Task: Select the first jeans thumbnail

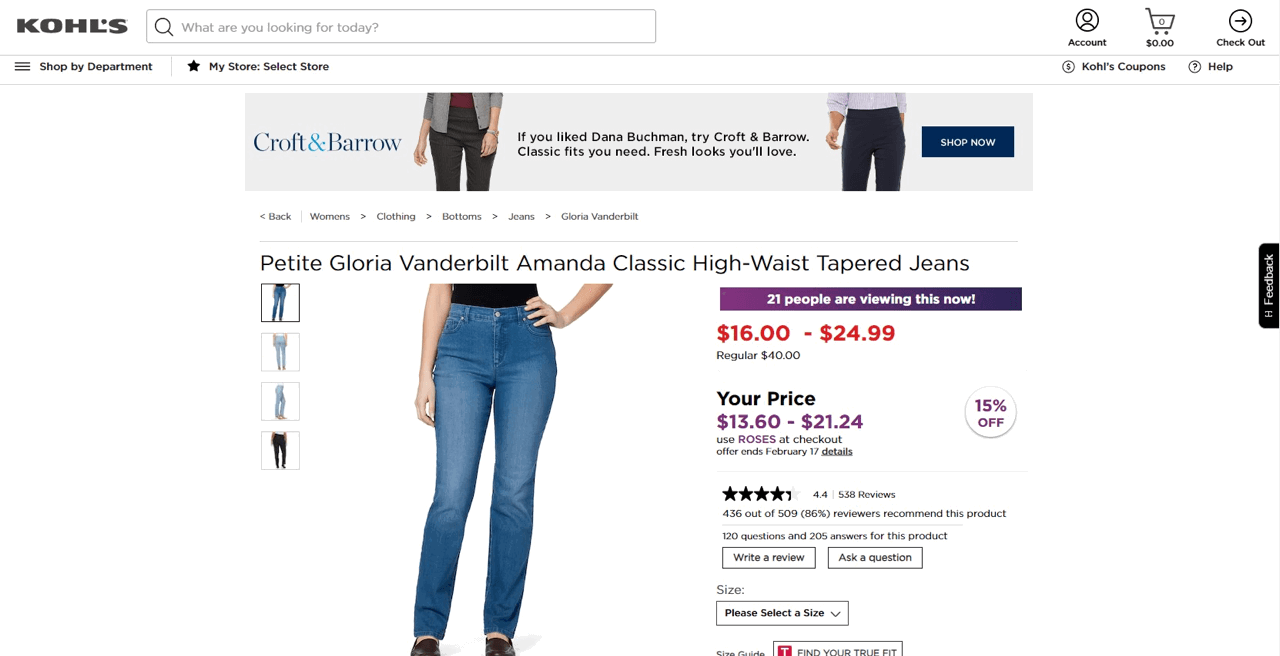Action: tap(280, 302)
